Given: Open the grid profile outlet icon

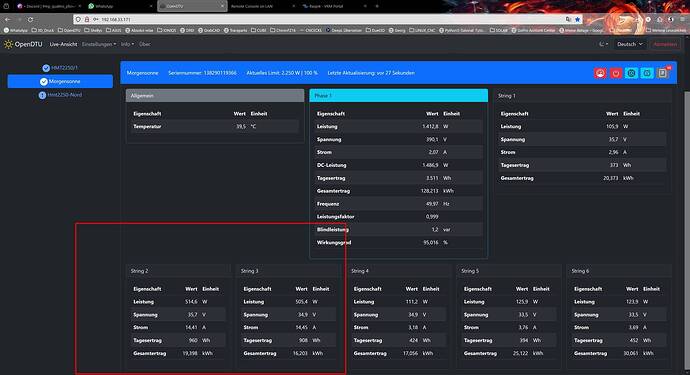Looking at the screenshot, I should pos(646,73).
